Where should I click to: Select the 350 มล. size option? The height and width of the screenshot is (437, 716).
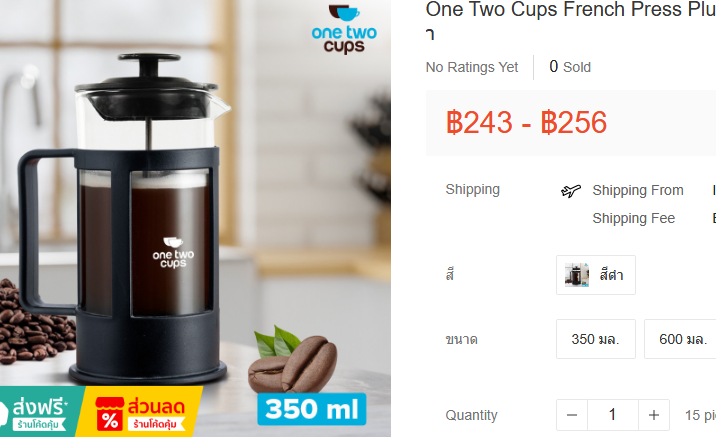595,339
